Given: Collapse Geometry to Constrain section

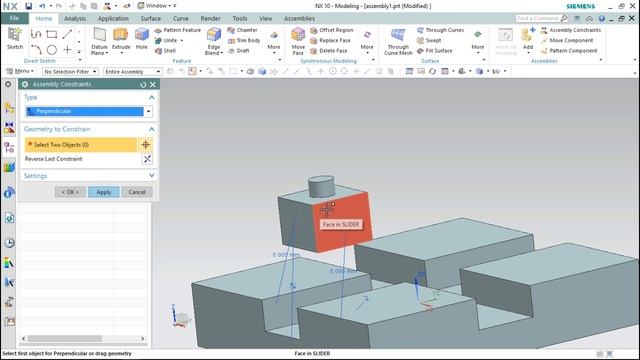Looking at the screenshot, I should (x=151, y=129).
